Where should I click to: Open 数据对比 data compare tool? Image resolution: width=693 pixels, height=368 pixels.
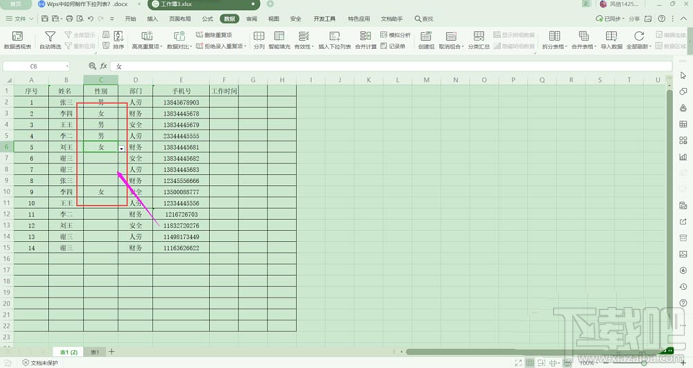click(179, 39)
